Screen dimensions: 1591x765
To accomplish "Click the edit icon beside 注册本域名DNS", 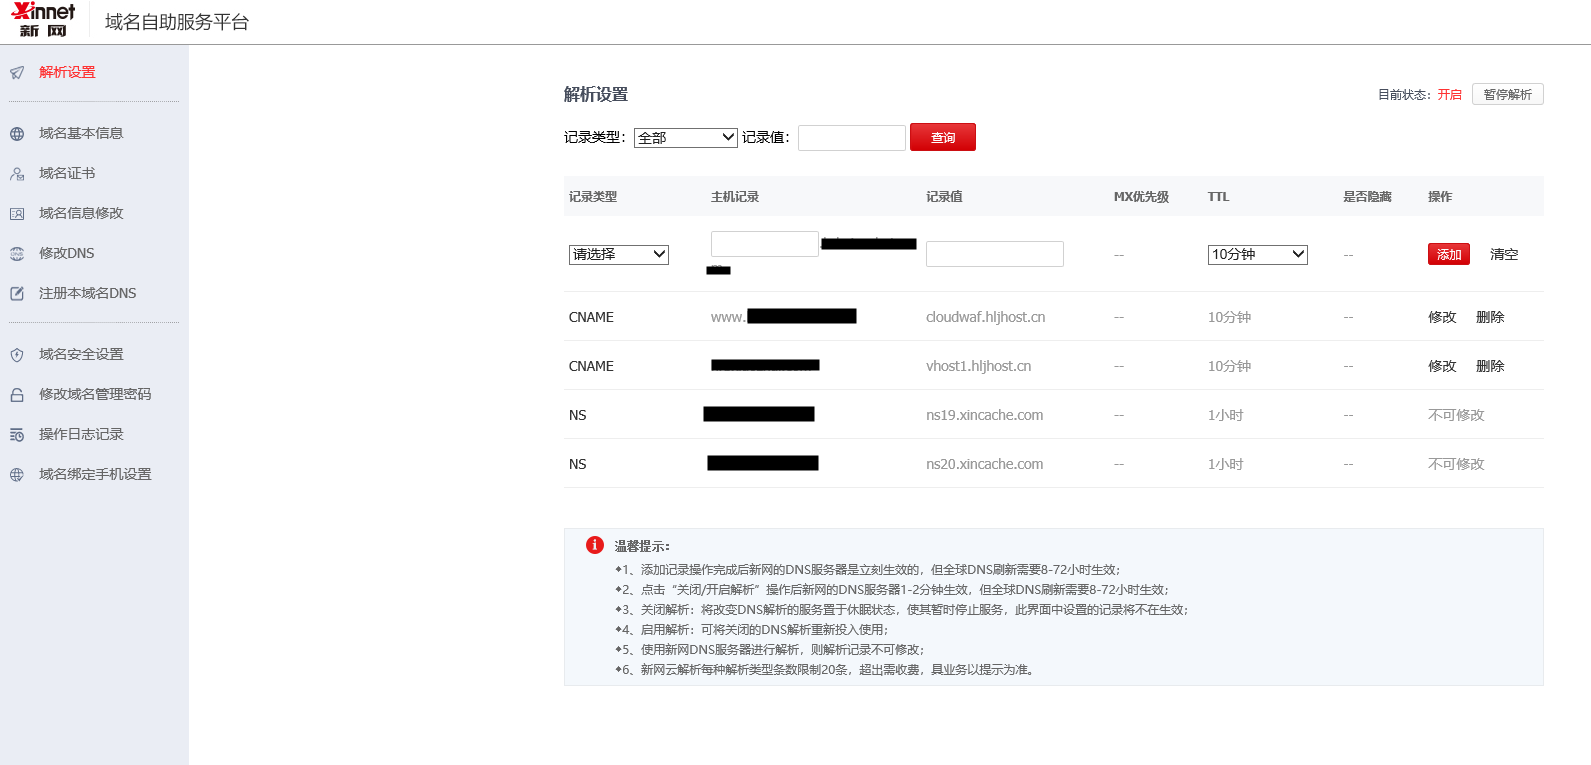I will point(17,294).
